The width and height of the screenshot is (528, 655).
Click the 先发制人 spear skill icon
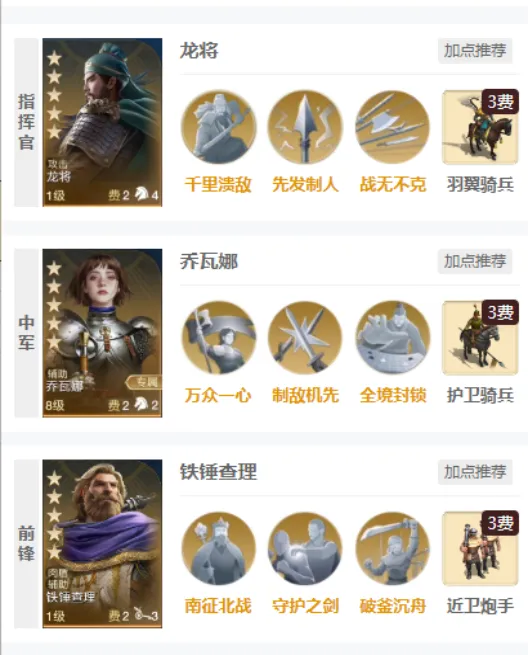coord(305,127)
